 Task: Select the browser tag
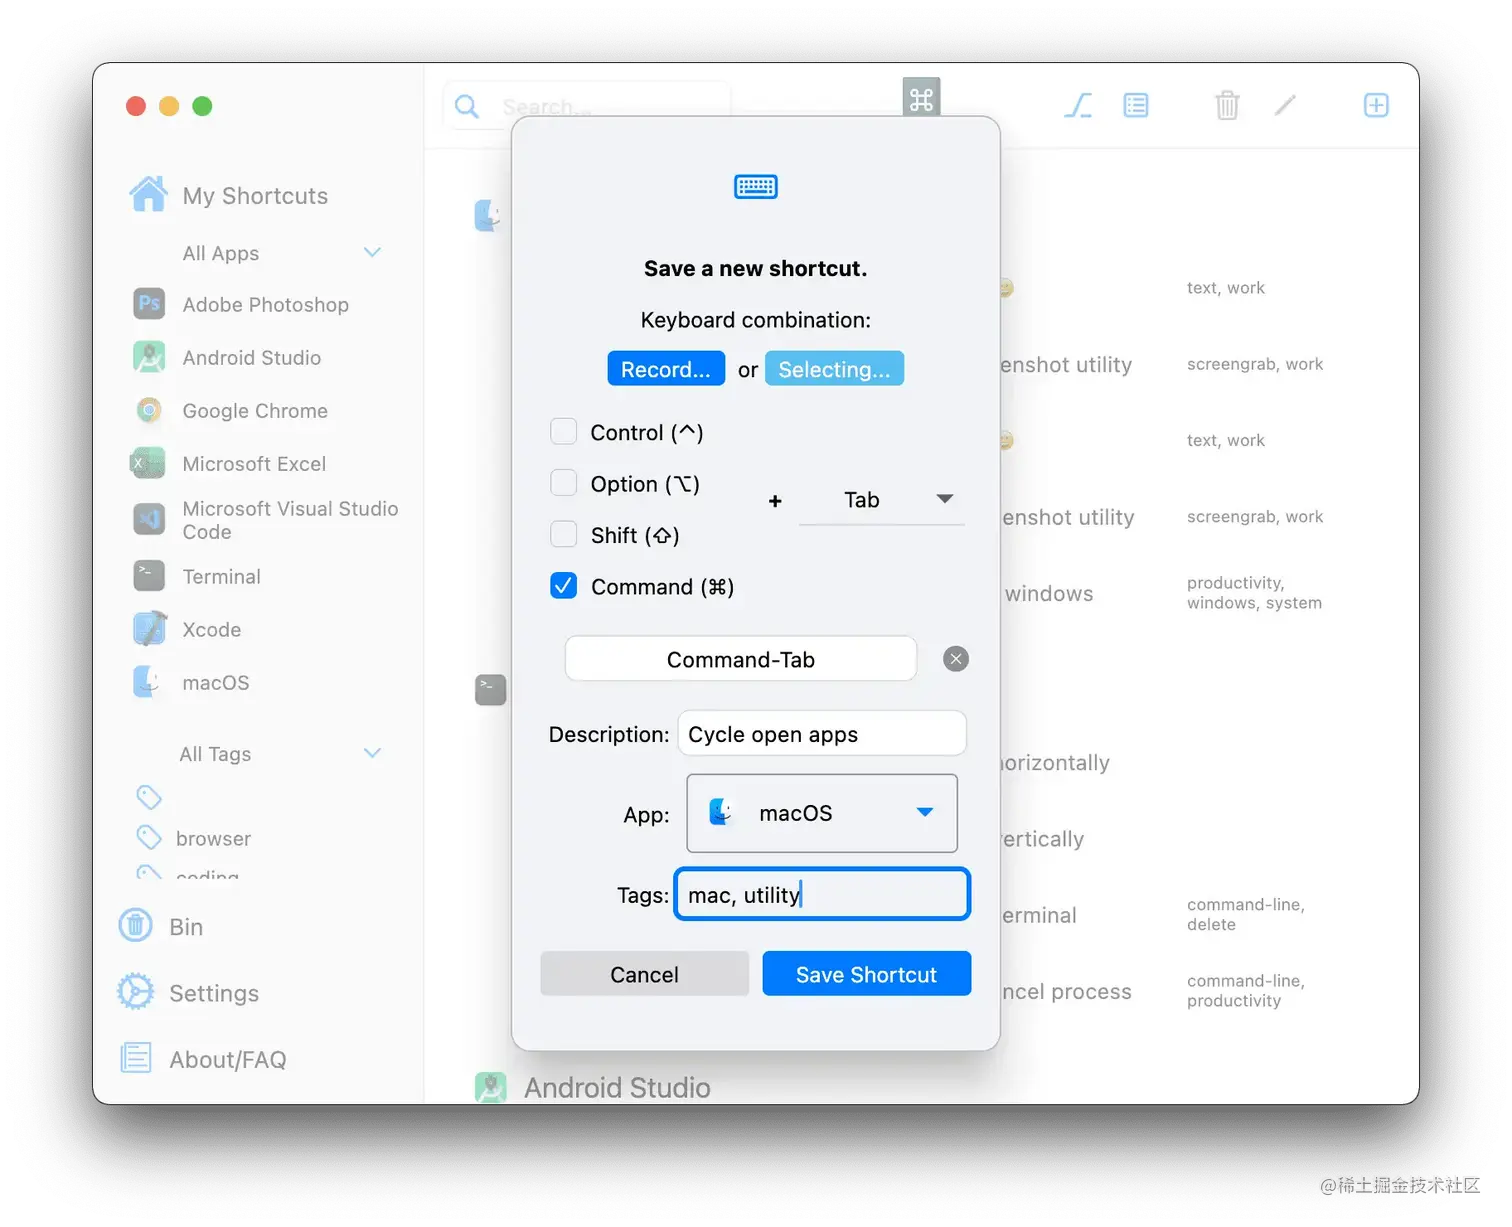[x=213, y=839]
